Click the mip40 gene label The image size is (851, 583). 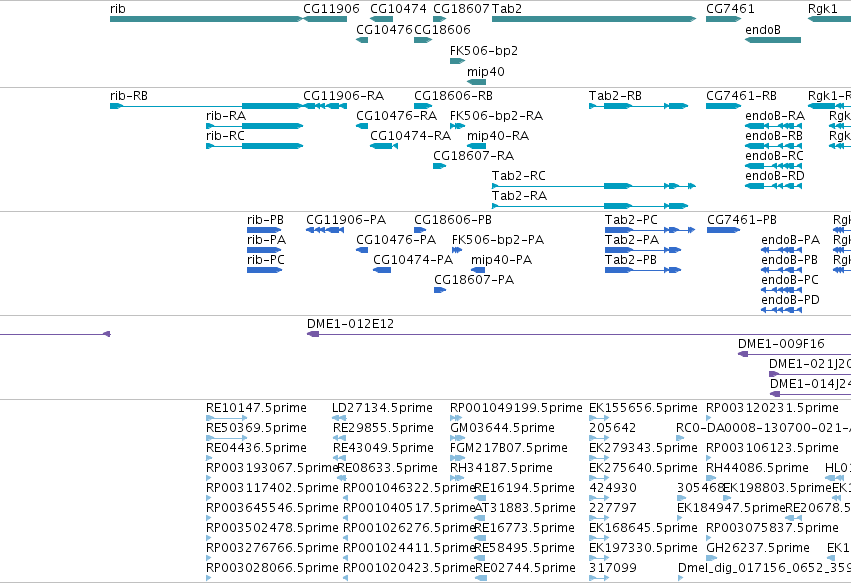486,72
